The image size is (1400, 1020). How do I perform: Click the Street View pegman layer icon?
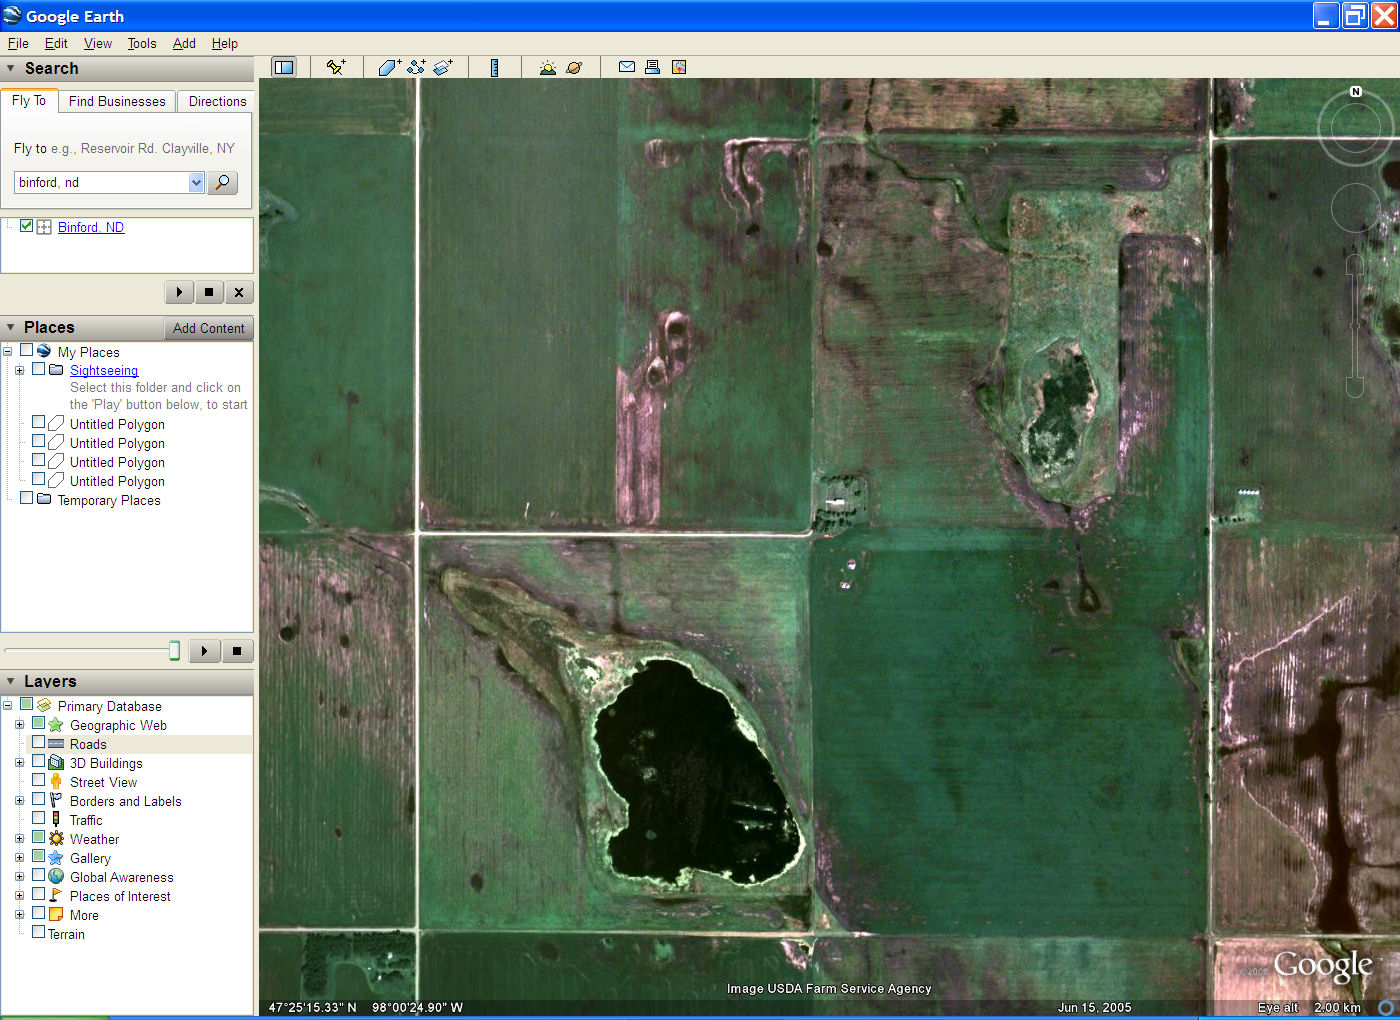pos(56,781)
